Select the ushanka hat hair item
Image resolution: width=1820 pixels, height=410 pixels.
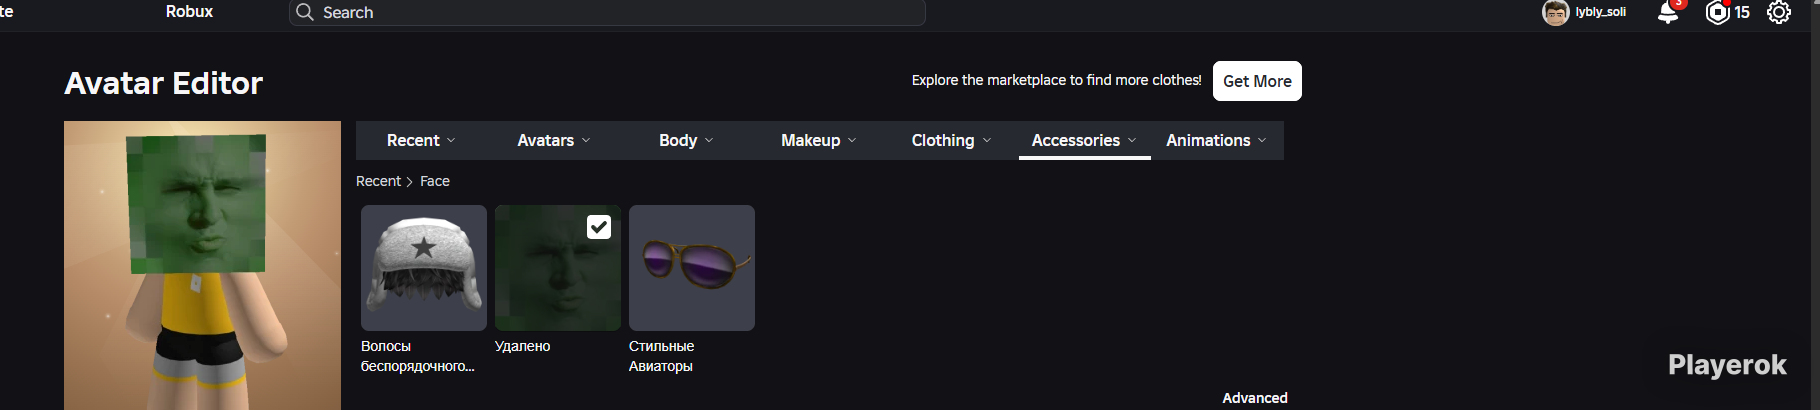tap(424, 268)
